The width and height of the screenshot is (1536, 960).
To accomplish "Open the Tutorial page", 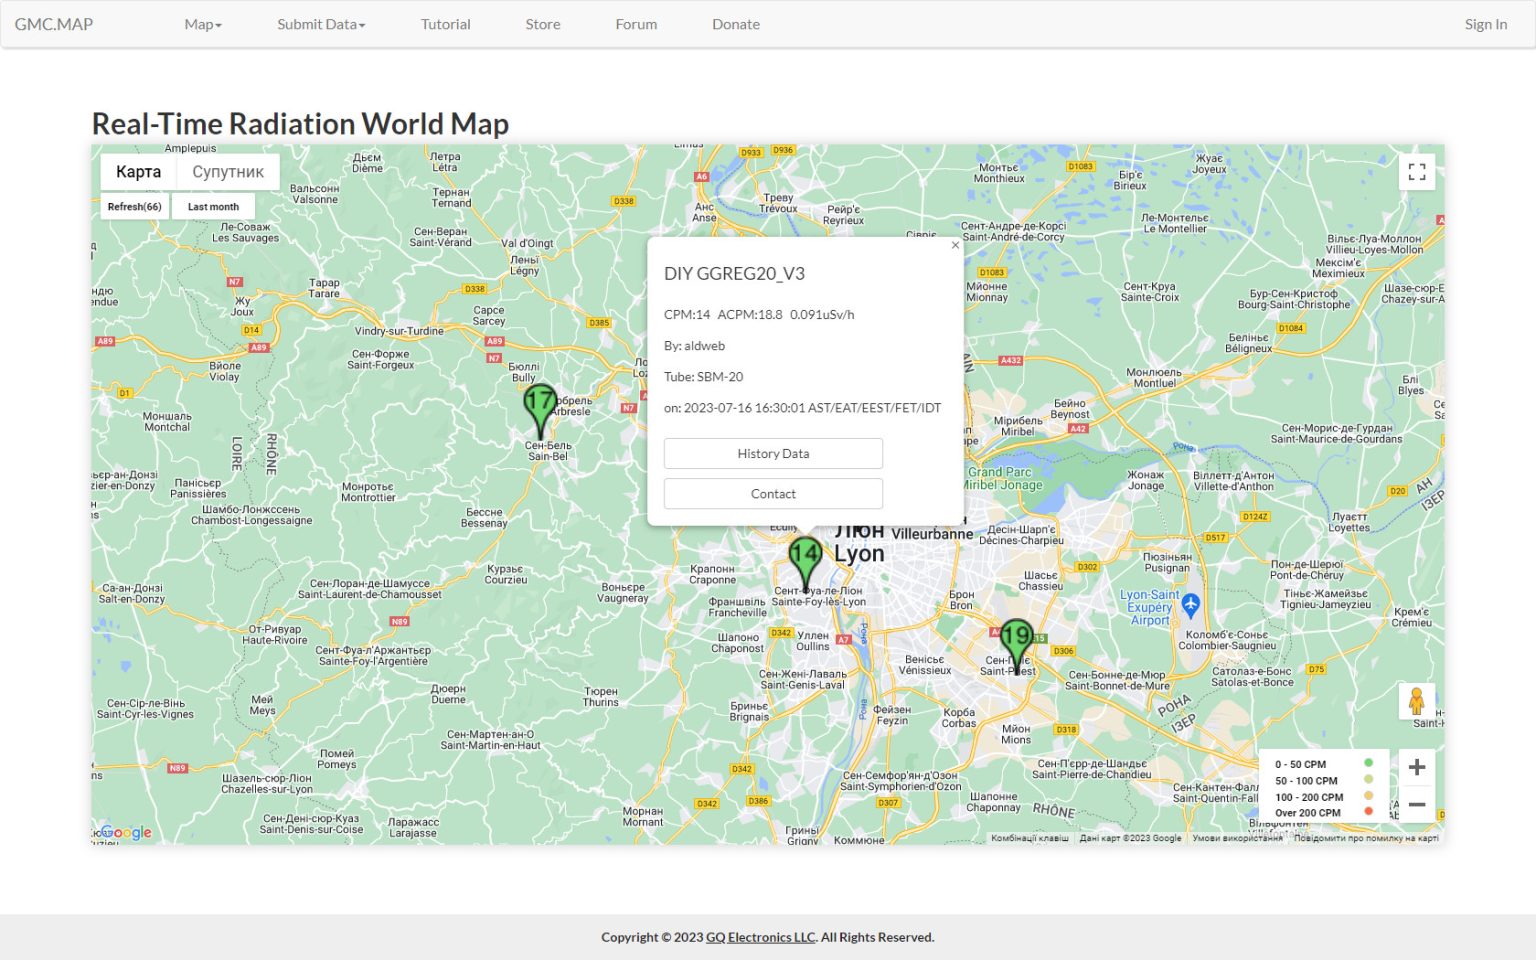I will click(445, 24).
